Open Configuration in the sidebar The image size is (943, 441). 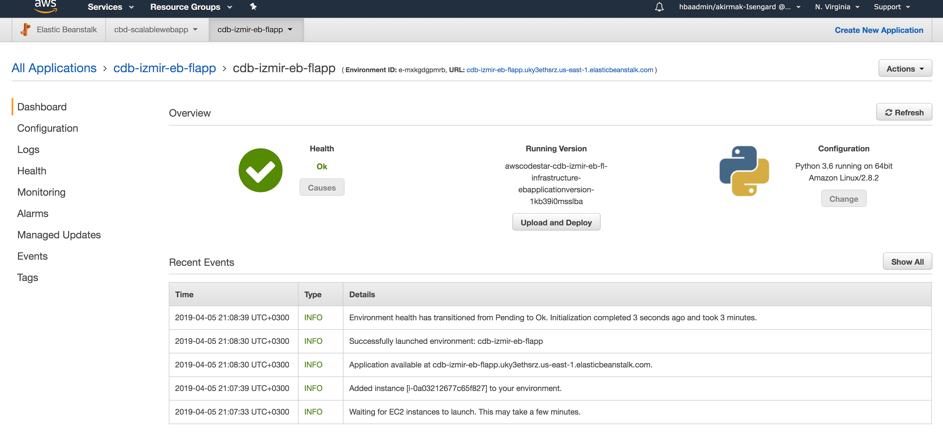(x=48, y=128)
